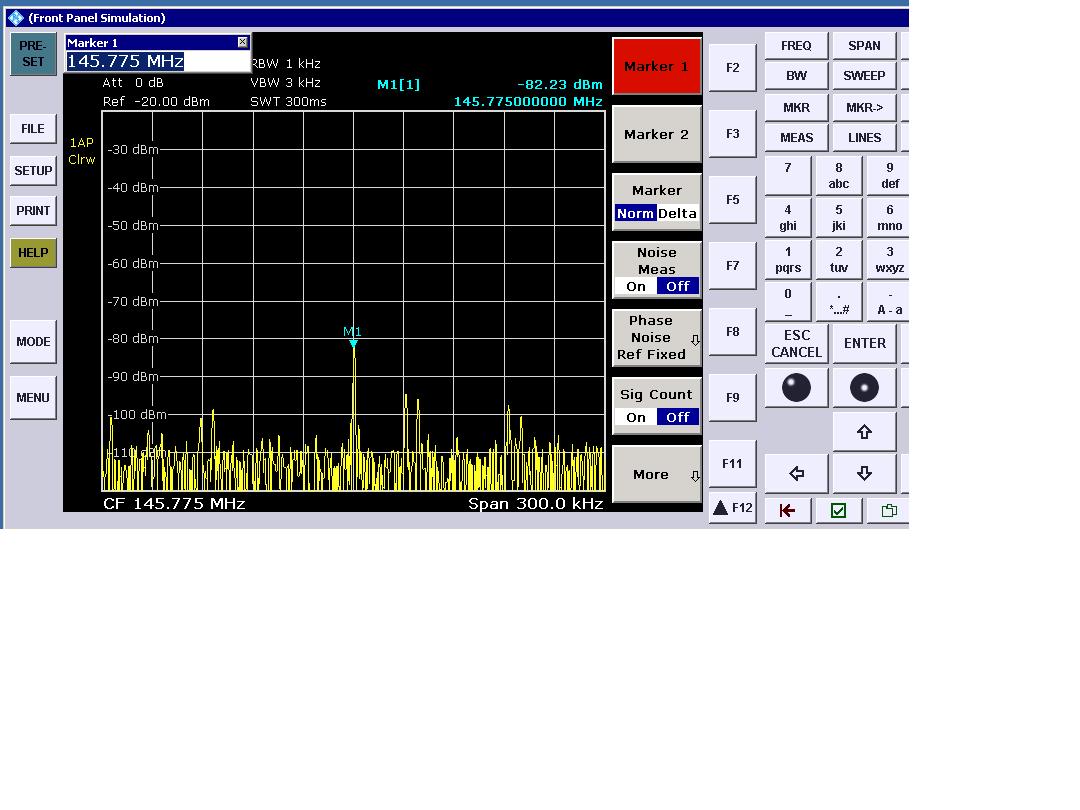Click the right rotary knob

pyautogui.click(x=864, y=388)
